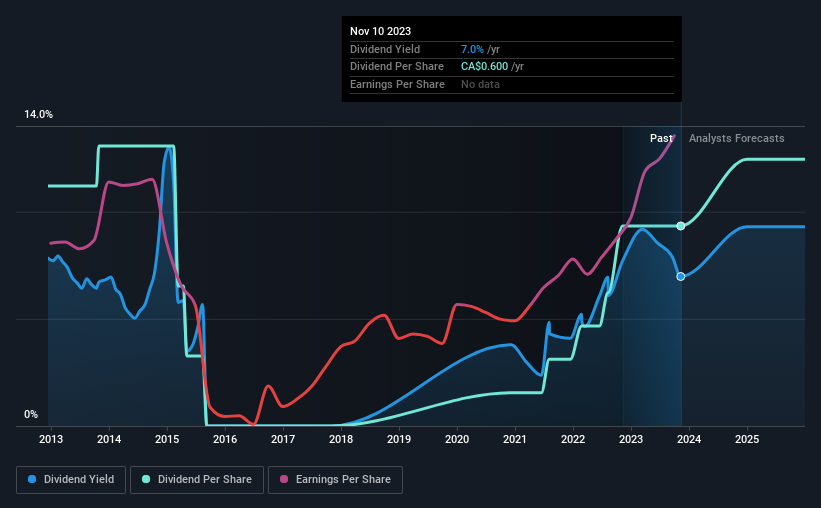821x508 pixels.
Task: Click the 2020 x-axis label
Action: (x=457, y=439)
